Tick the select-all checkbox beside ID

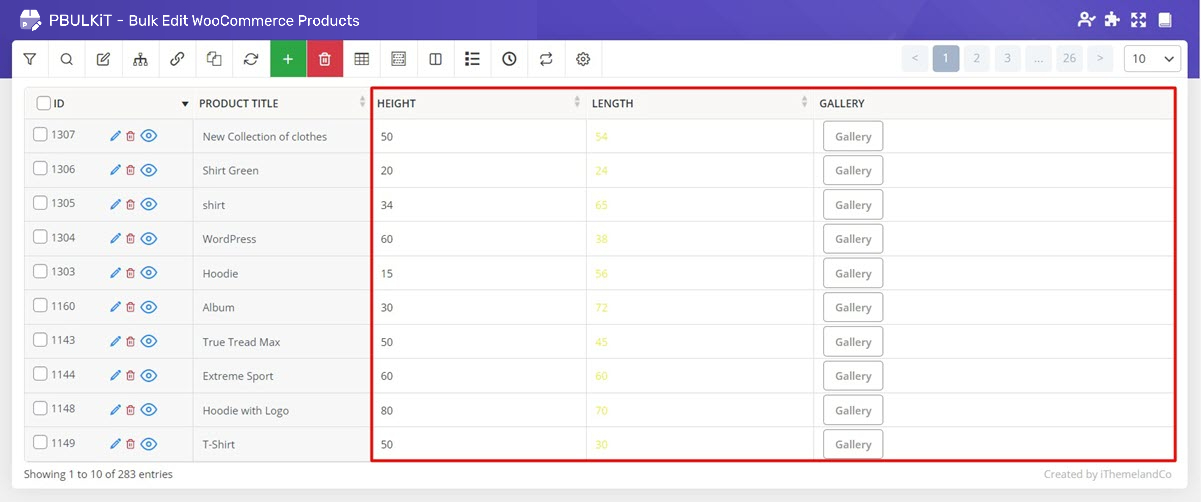pyautogui.click(x=44, y=103)
